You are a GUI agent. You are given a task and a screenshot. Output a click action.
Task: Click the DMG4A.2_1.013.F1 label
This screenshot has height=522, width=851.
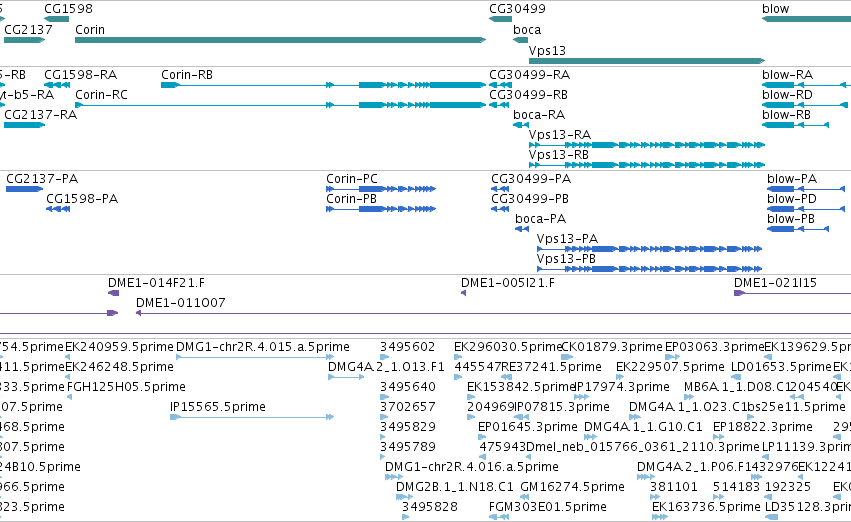386,367
